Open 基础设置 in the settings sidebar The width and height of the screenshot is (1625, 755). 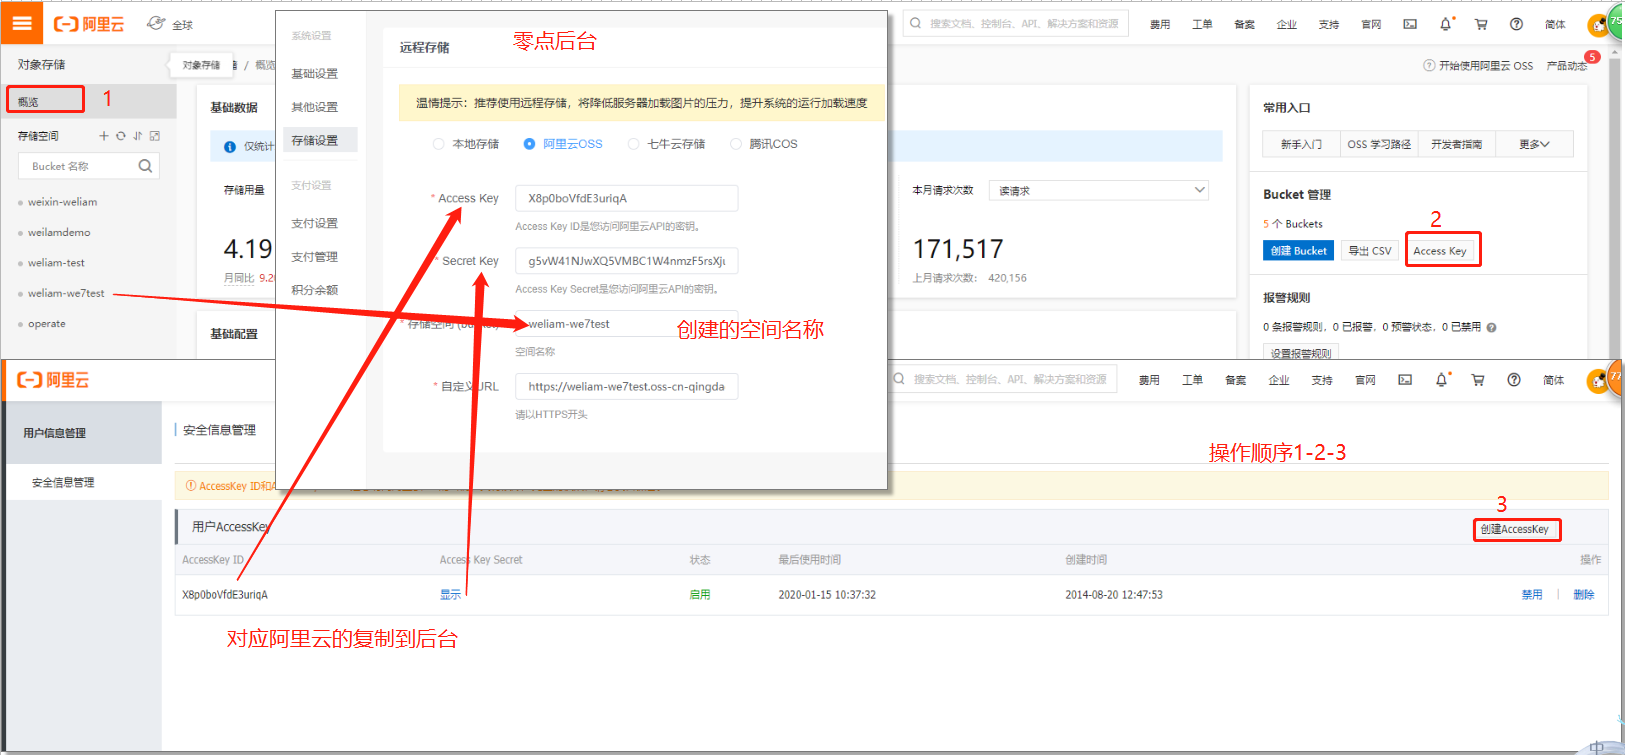coord(314,74)
